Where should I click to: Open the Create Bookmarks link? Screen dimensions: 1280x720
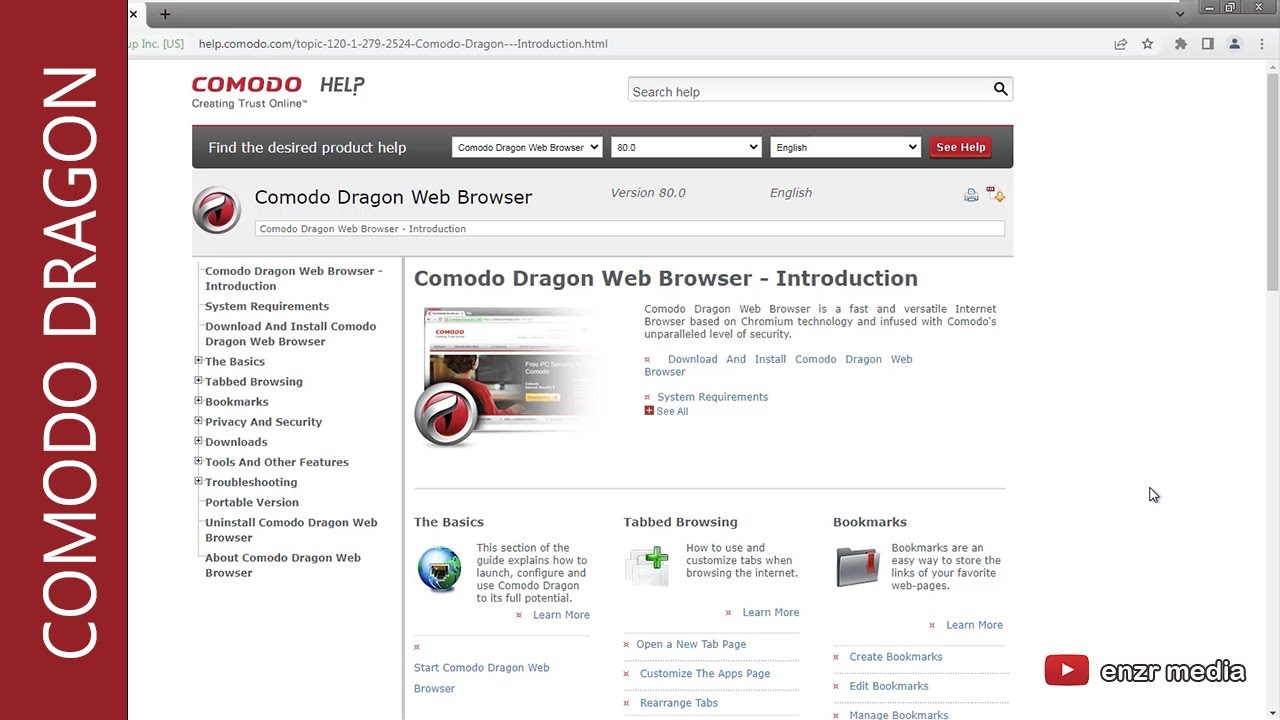(x=896, y=657)
